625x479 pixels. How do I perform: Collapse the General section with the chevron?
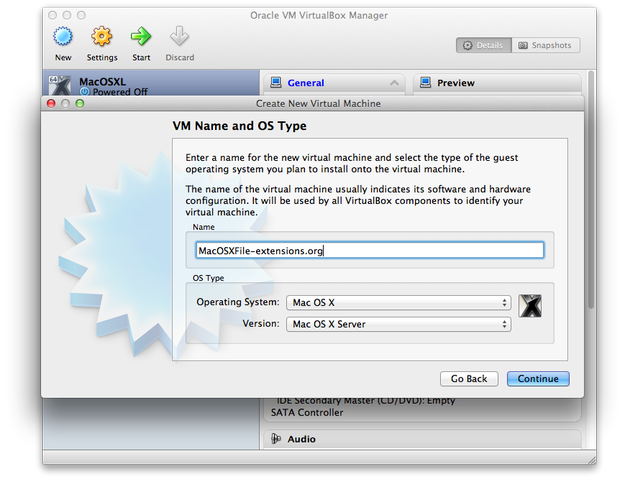(x=394, y=83)
